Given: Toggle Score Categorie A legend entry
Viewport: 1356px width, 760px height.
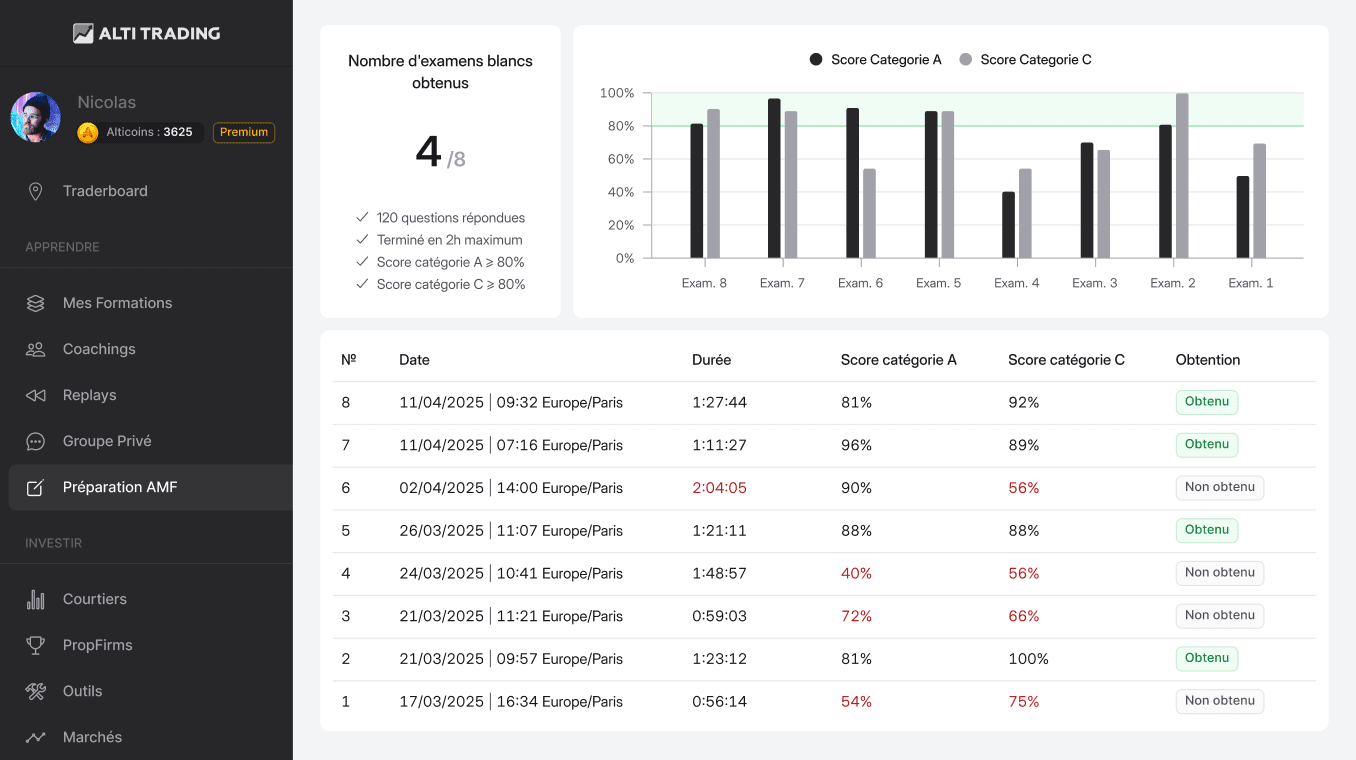Looking at the screenshot, I should click(x=876, y=60).
